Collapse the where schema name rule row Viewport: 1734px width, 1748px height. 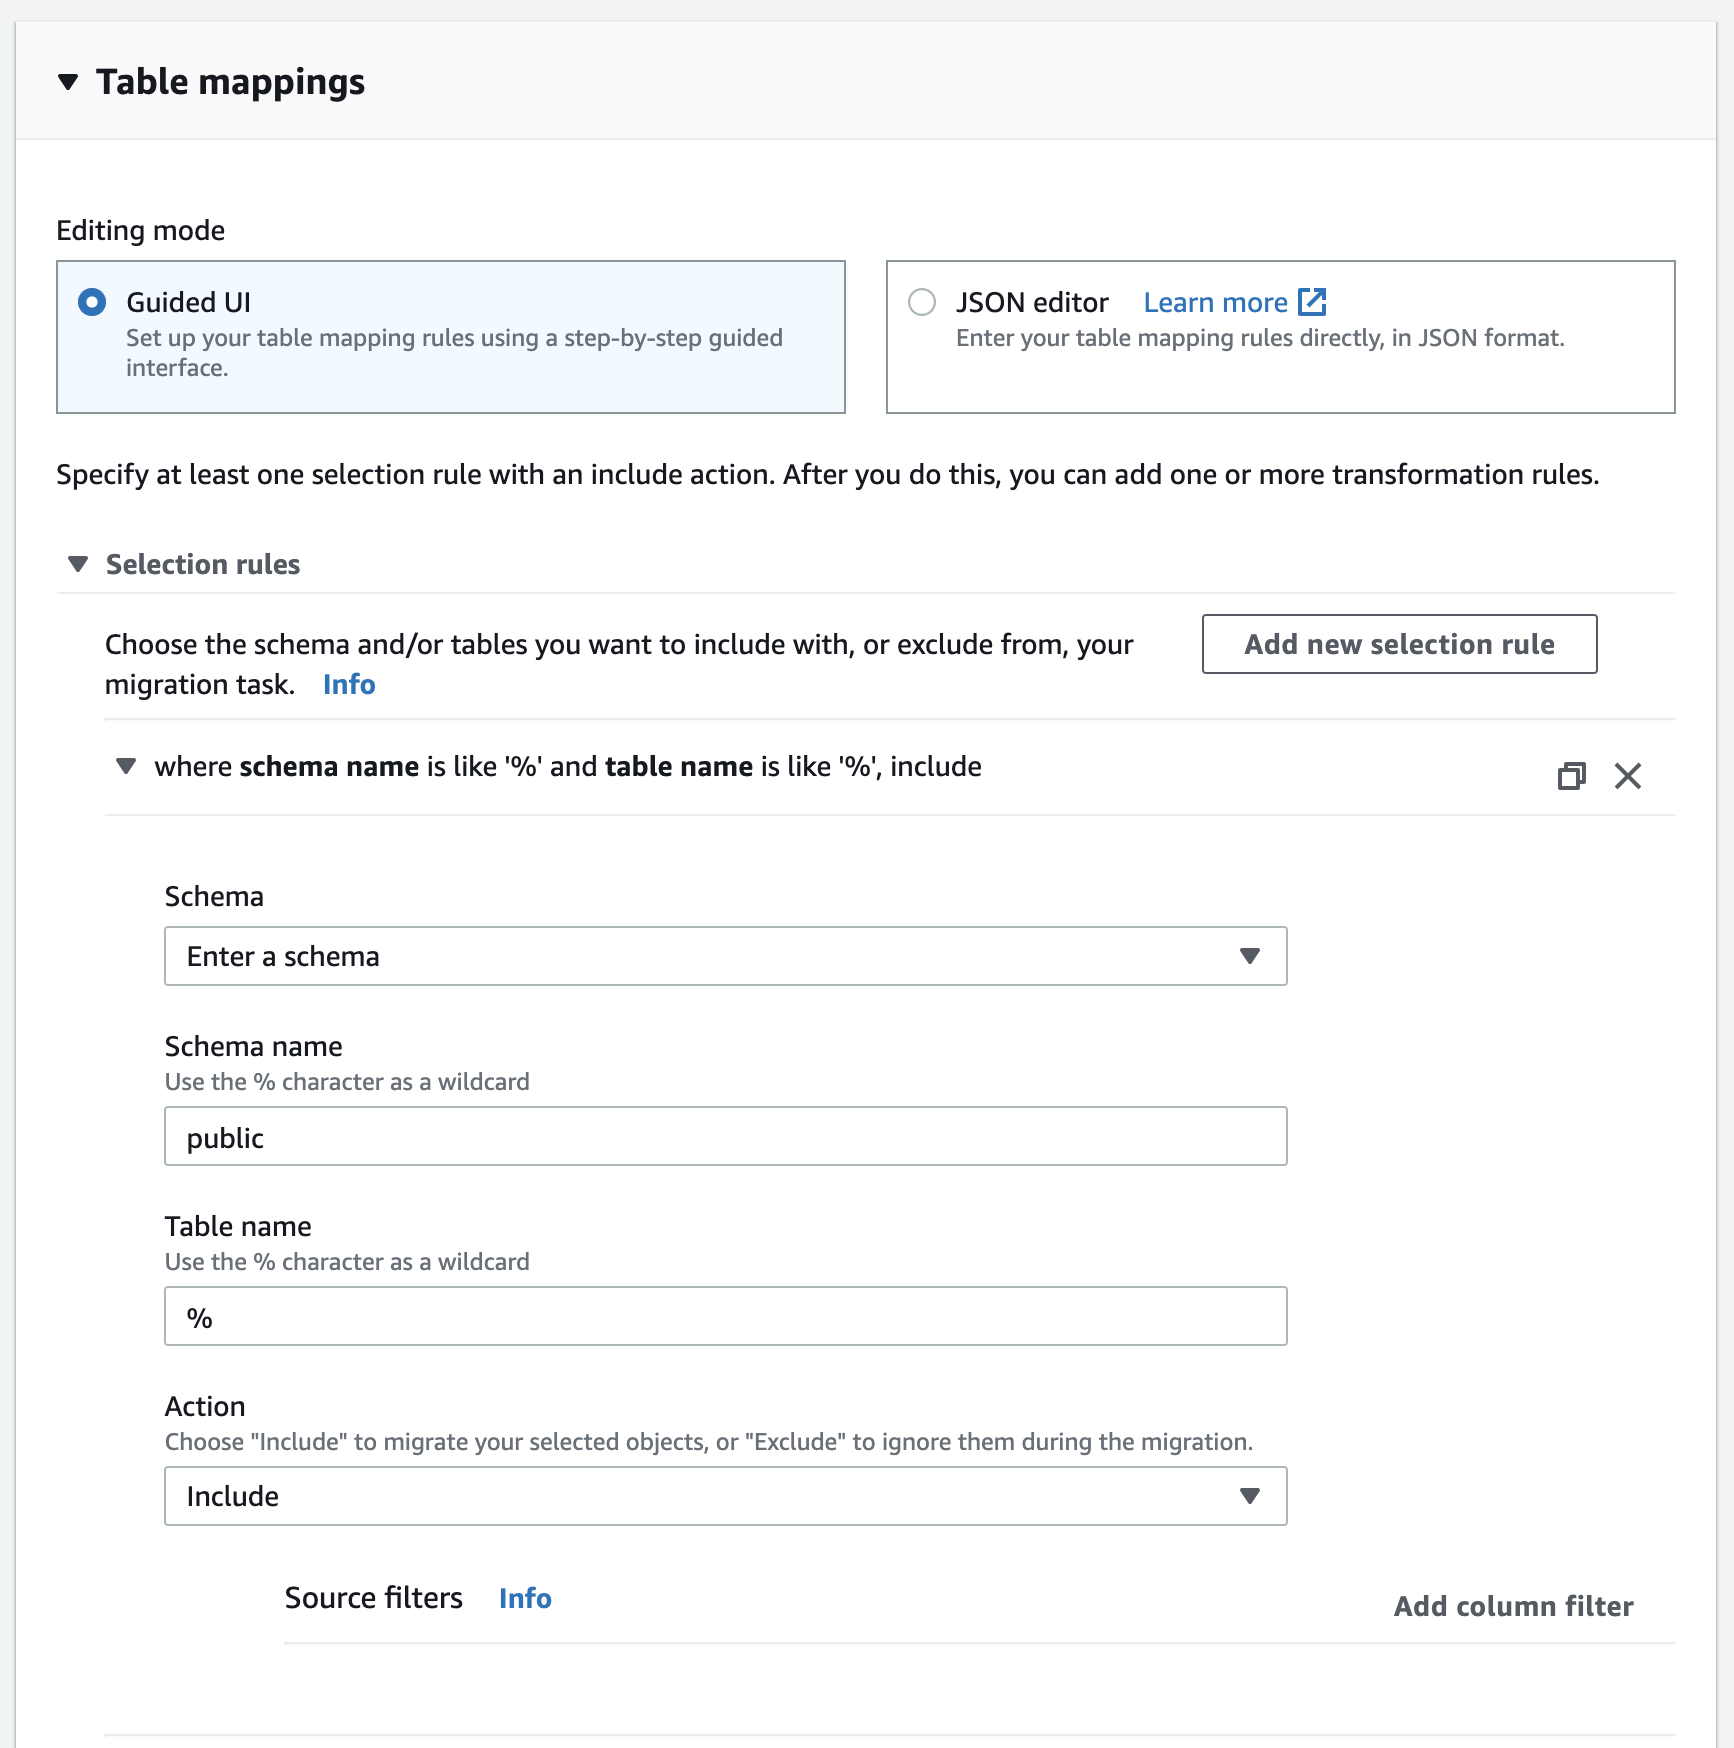pyautogui.click(x=125, y=766)
